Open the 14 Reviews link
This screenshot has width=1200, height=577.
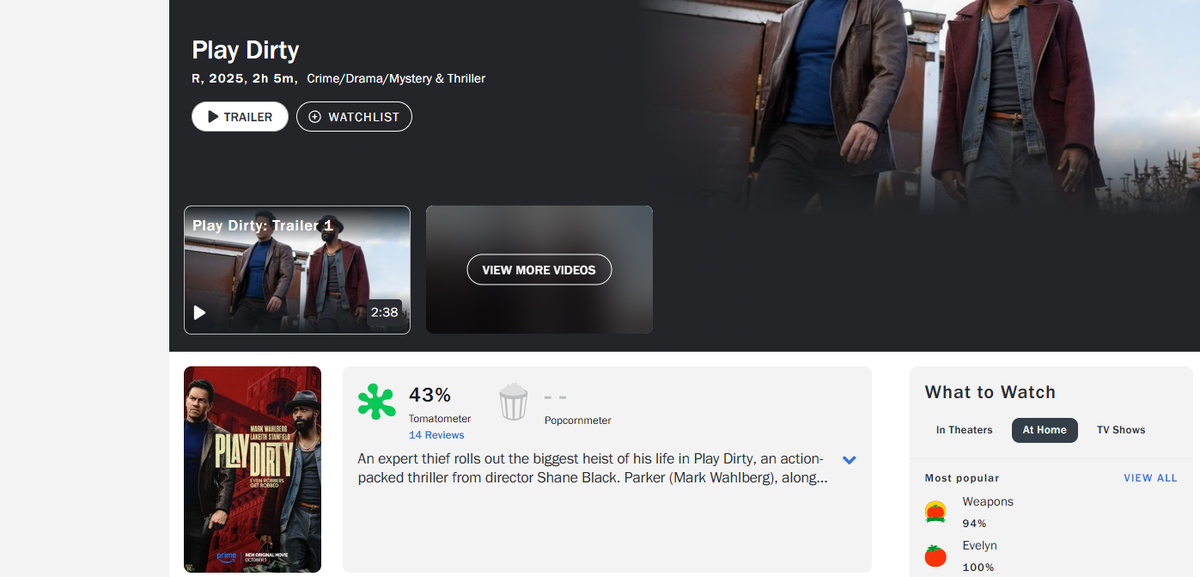436,435
